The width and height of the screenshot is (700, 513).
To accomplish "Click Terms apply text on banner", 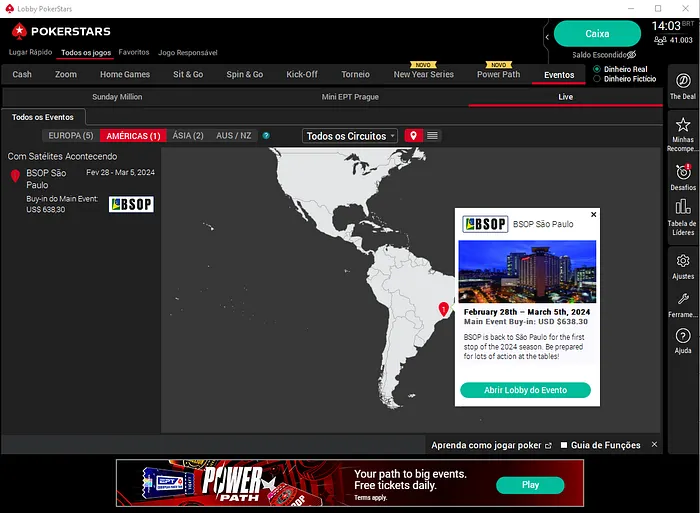I will 371,498.
